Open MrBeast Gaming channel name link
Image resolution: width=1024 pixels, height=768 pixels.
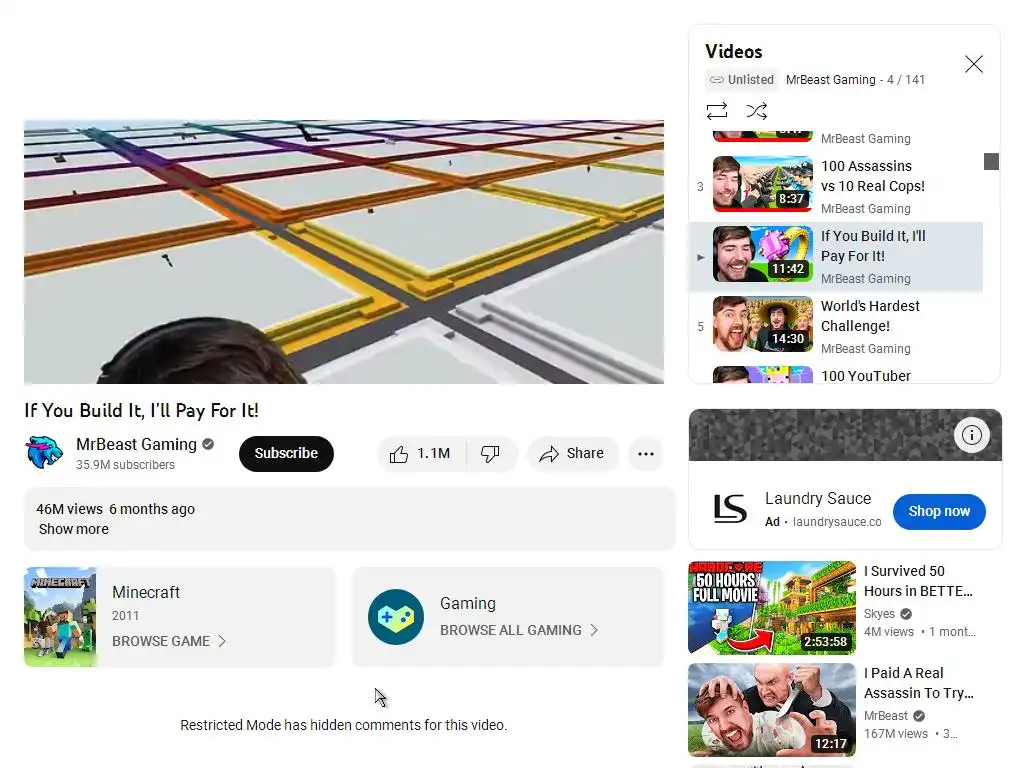pos(136,444)
